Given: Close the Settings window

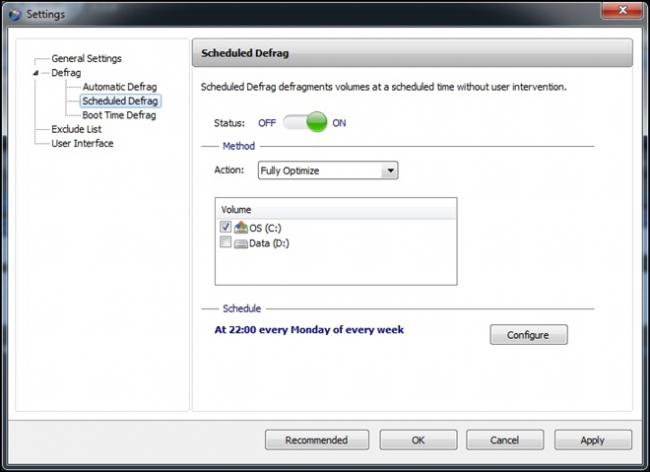Looking at the screenshot, I should [x=622, y=10].
